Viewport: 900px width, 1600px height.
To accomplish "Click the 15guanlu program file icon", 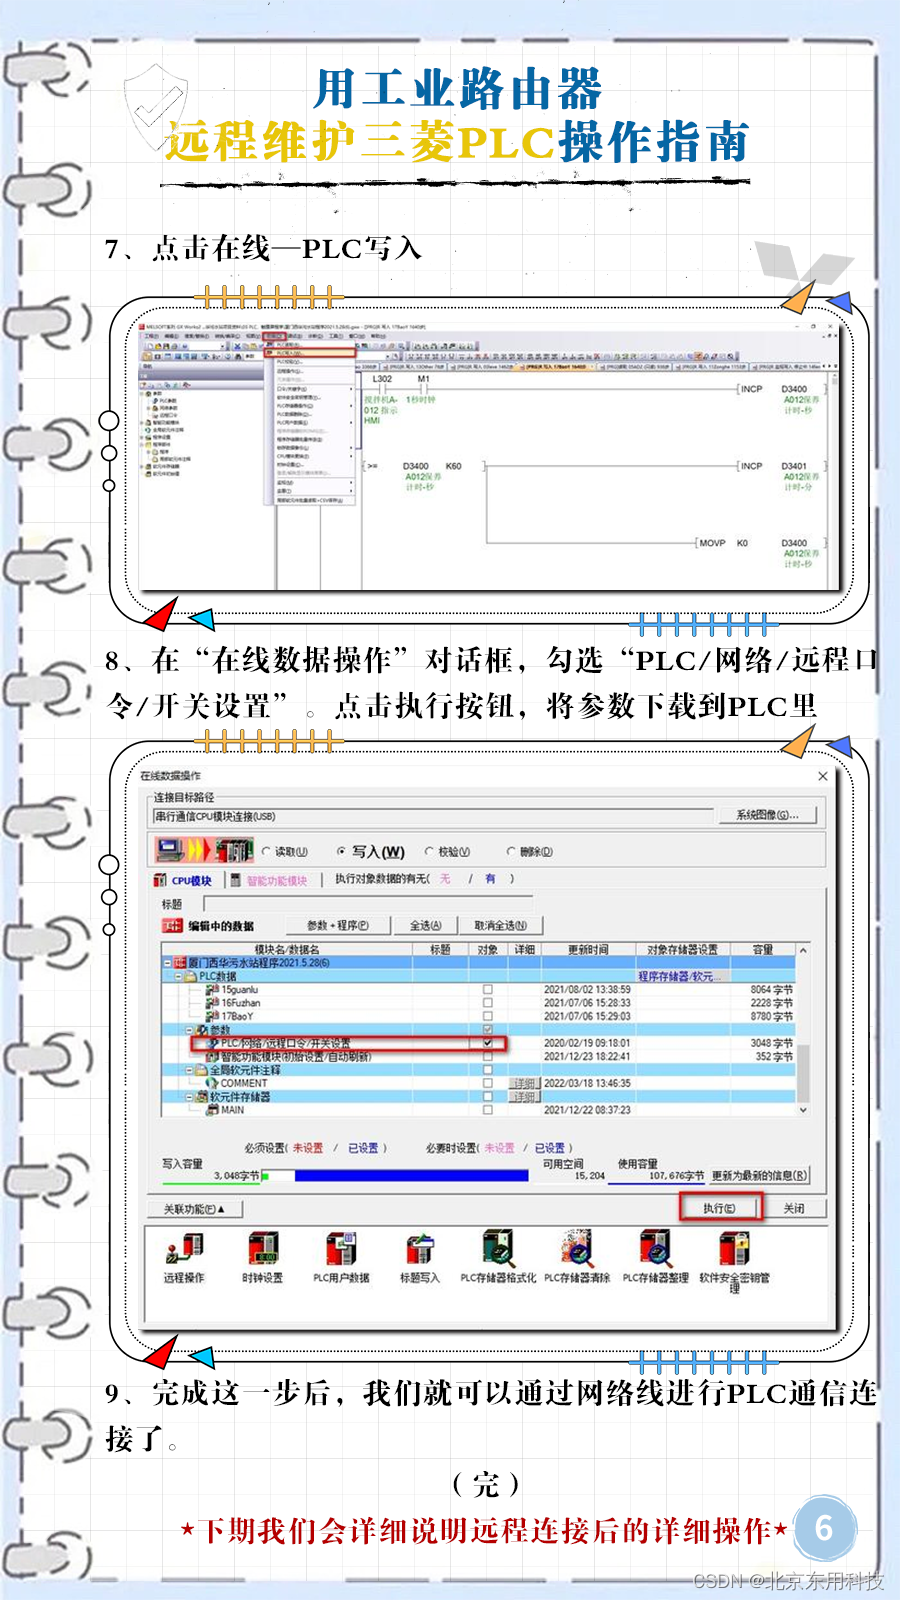I will [212, 989].
